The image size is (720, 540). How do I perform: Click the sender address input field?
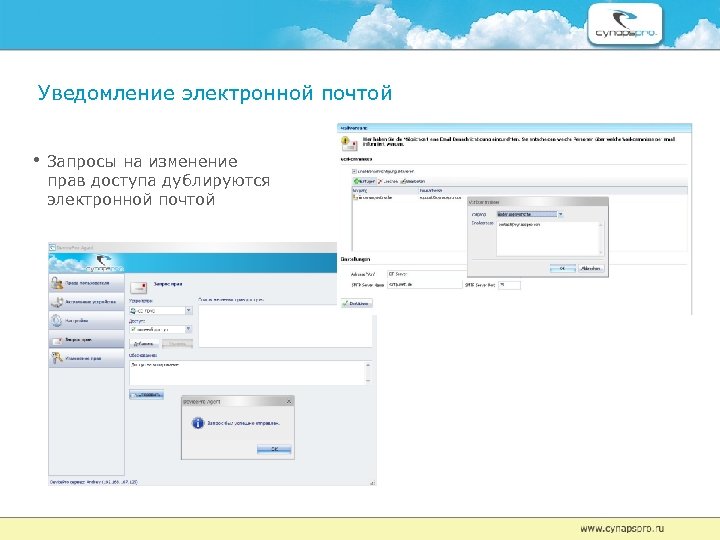click(x=425, y=274)
